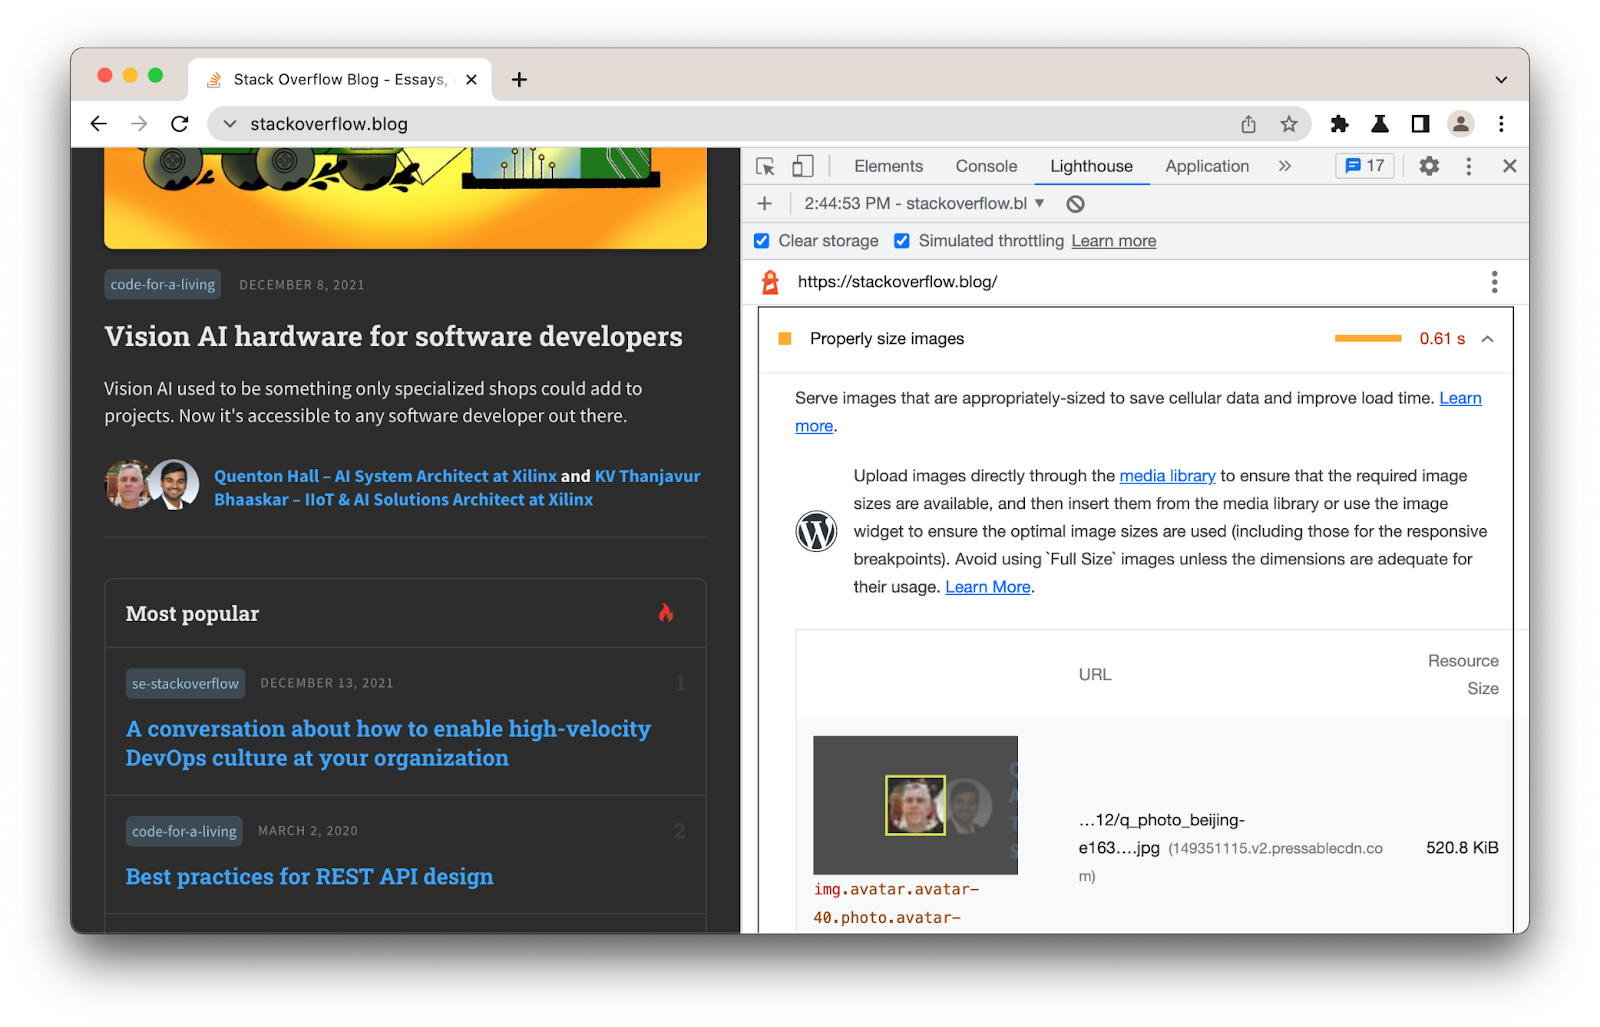The width and height of the screenshot is (1600, 1027).
Task: Click the img.avatar.avatar-40.photo selector text
Action: [896, 904]
